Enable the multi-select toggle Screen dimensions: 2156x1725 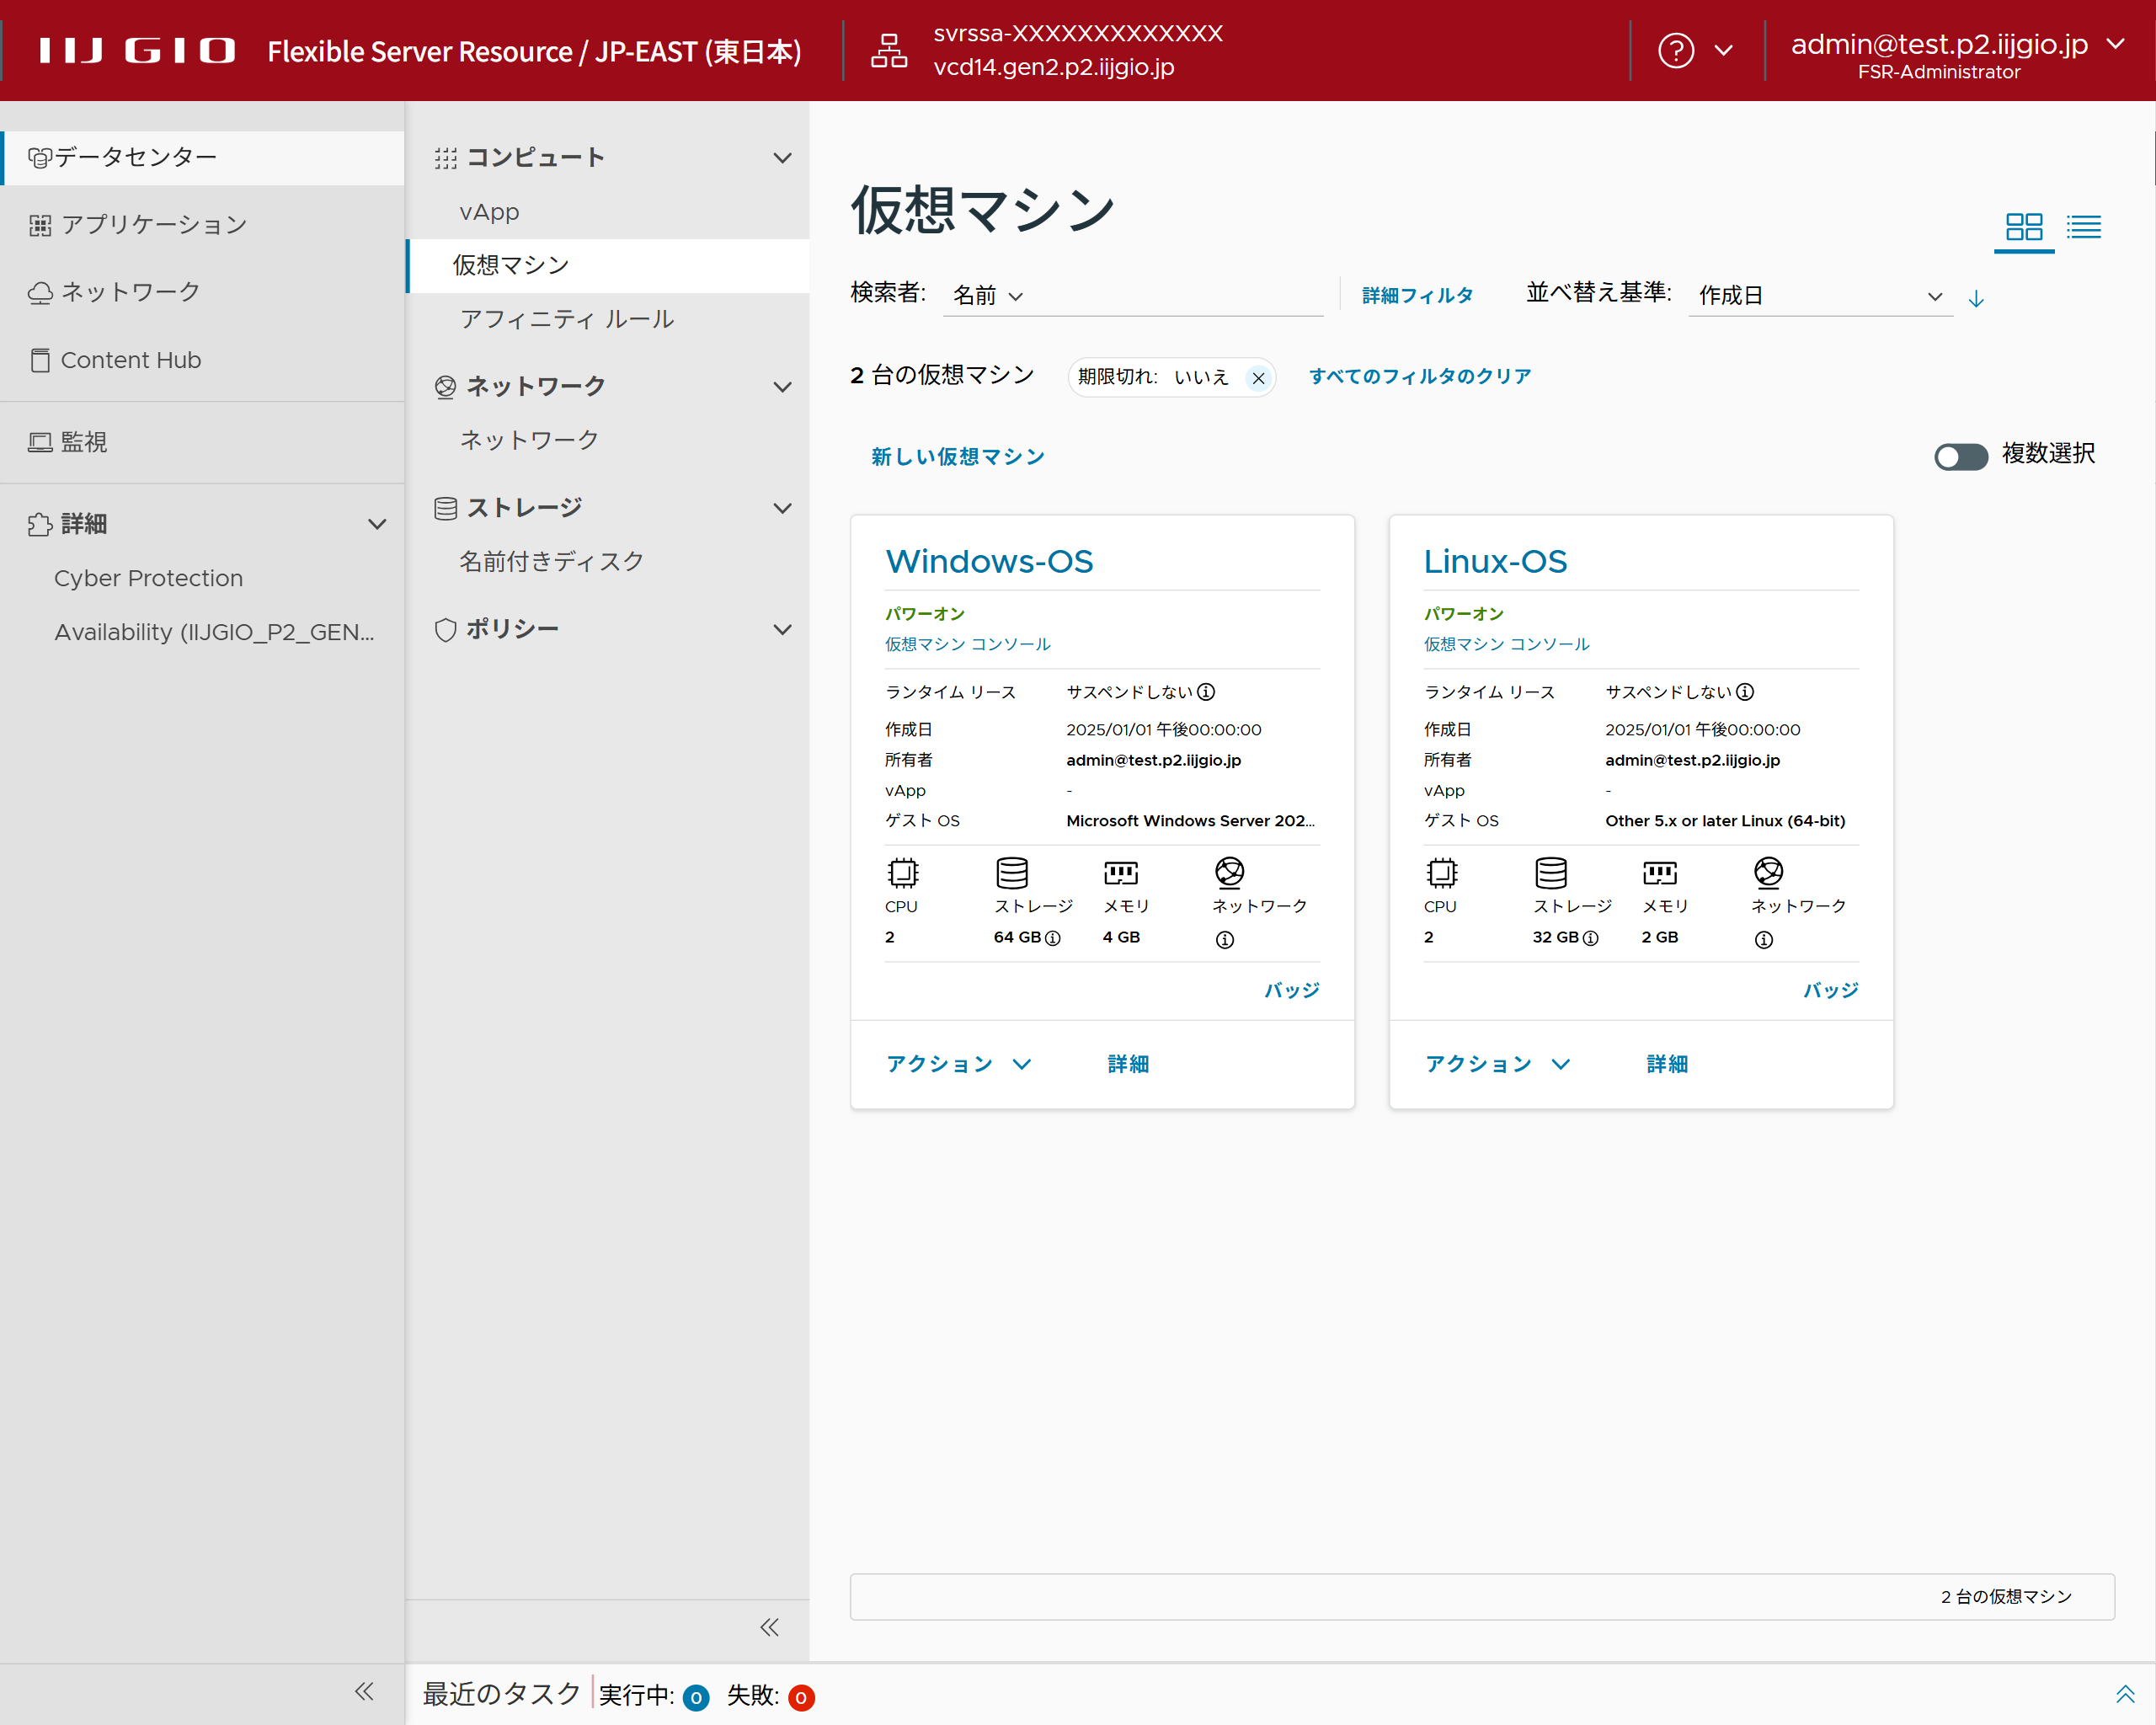1960,456
